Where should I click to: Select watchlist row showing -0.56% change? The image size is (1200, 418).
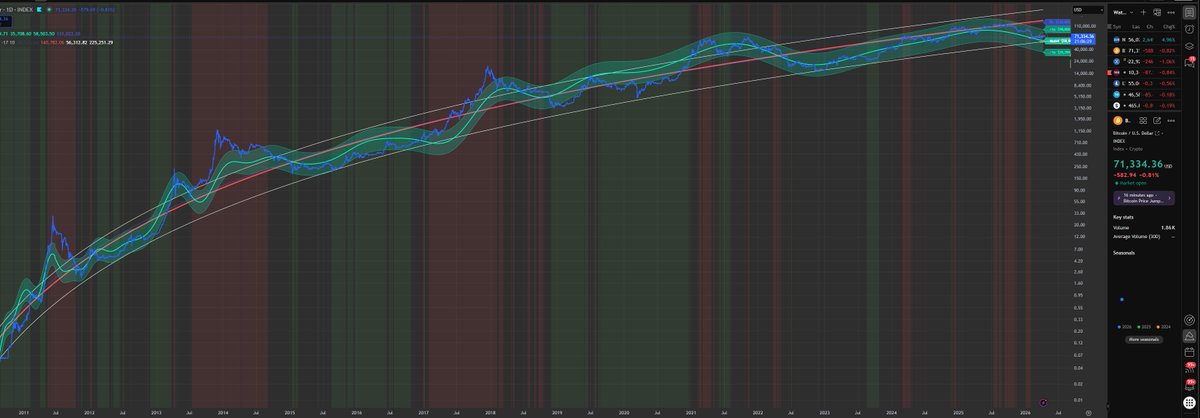tap(1143, 83)
